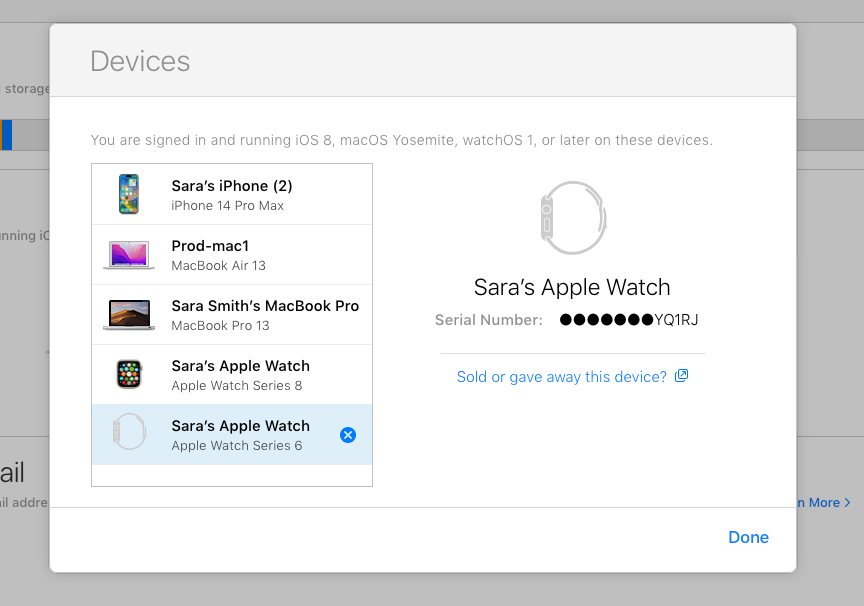Select Sara's Apple Watch Series 6 row

point(232,435)
